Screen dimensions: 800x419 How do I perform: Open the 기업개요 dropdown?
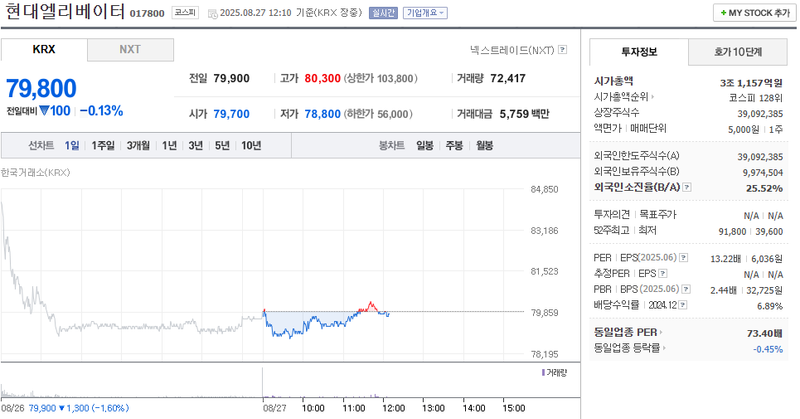[425, 13]
